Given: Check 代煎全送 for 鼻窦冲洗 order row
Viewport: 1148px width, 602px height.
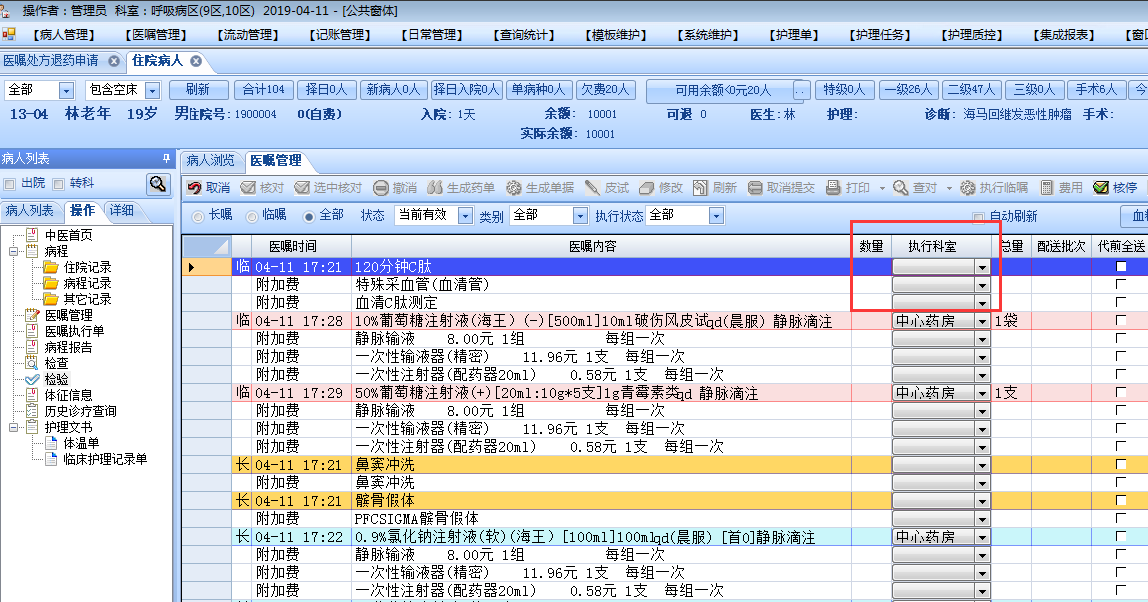Looking at the screenshot, I should click(x=1121, y=464).
